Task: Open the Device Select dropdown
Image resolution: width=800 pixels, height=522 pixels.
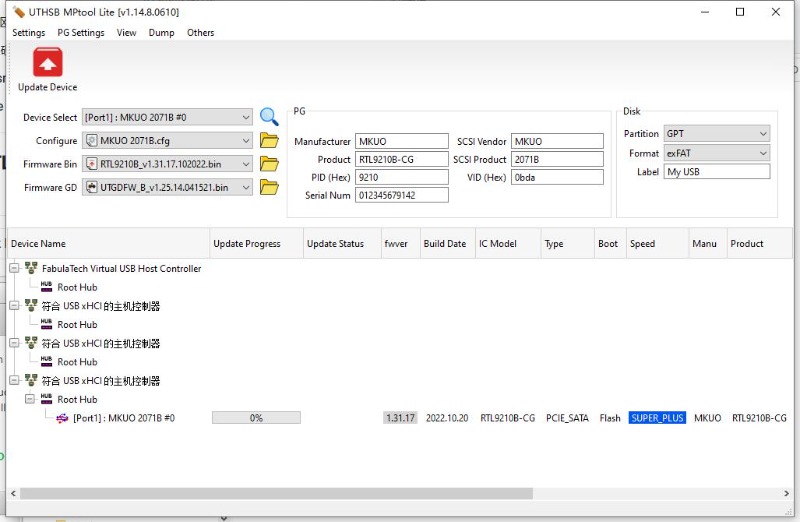Action: click(246, 117)
